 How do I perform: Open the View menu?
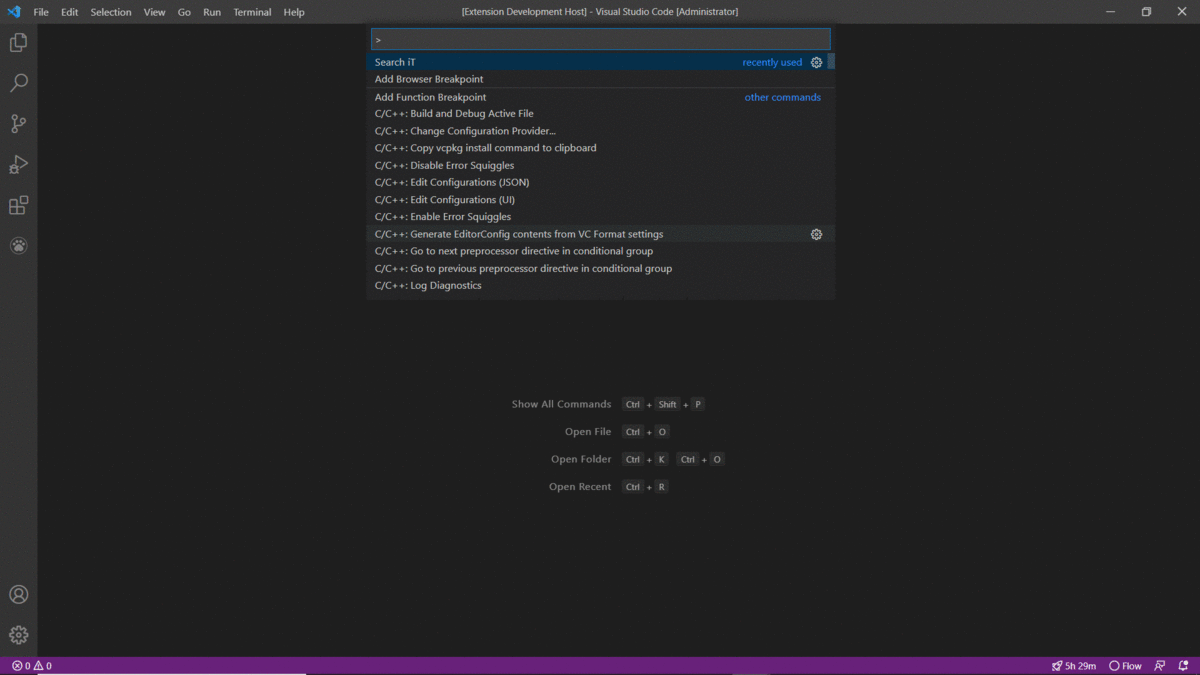(x=154, y=12)
